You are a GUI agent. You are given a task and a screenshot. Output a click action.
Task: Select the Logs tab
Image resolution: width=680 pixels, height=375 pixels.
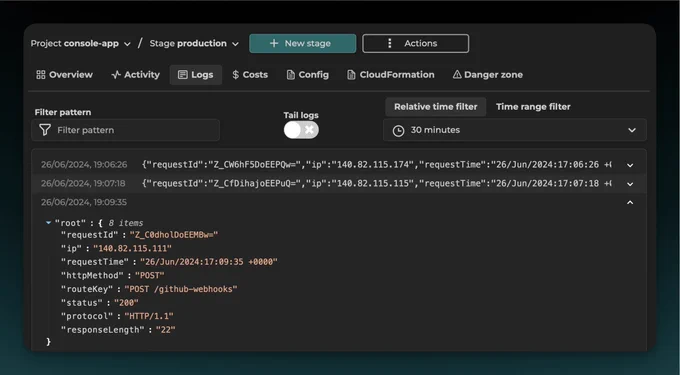pos(196,75)
